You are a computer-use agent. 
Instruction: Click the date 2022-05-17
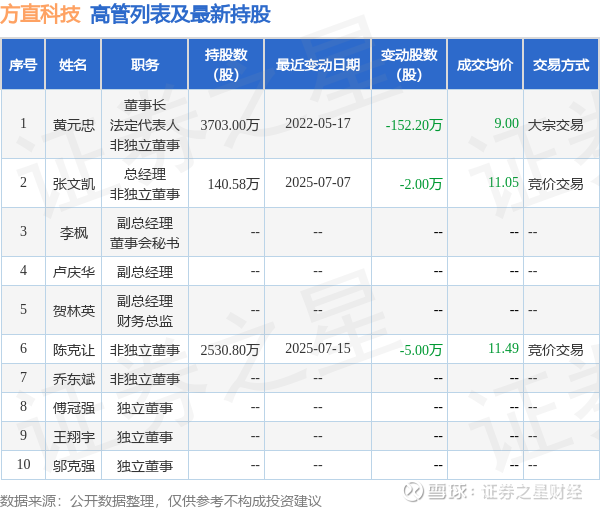(318, 123)
